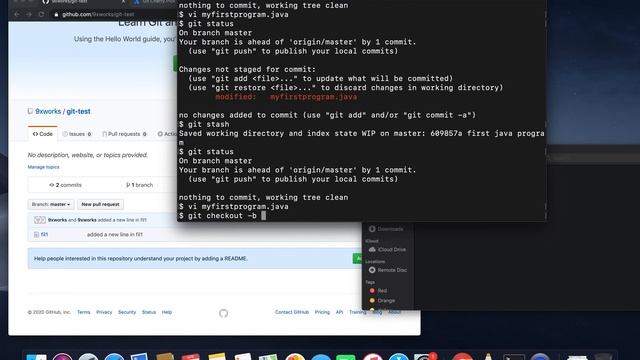Select iCloud Drive in Finder sidebar
The width and height of the screenshot is (640, 360).
click(391, 249)
